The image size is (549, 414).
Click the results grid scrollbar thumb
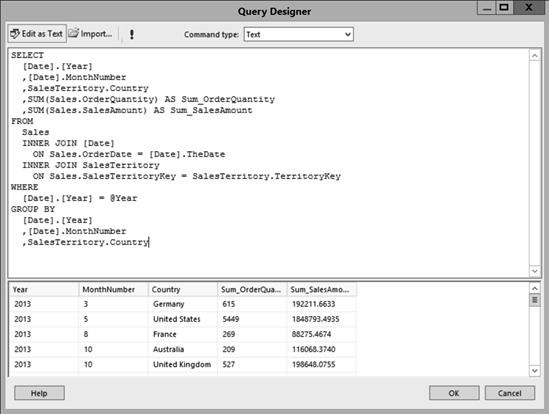(x=534, y=301)
